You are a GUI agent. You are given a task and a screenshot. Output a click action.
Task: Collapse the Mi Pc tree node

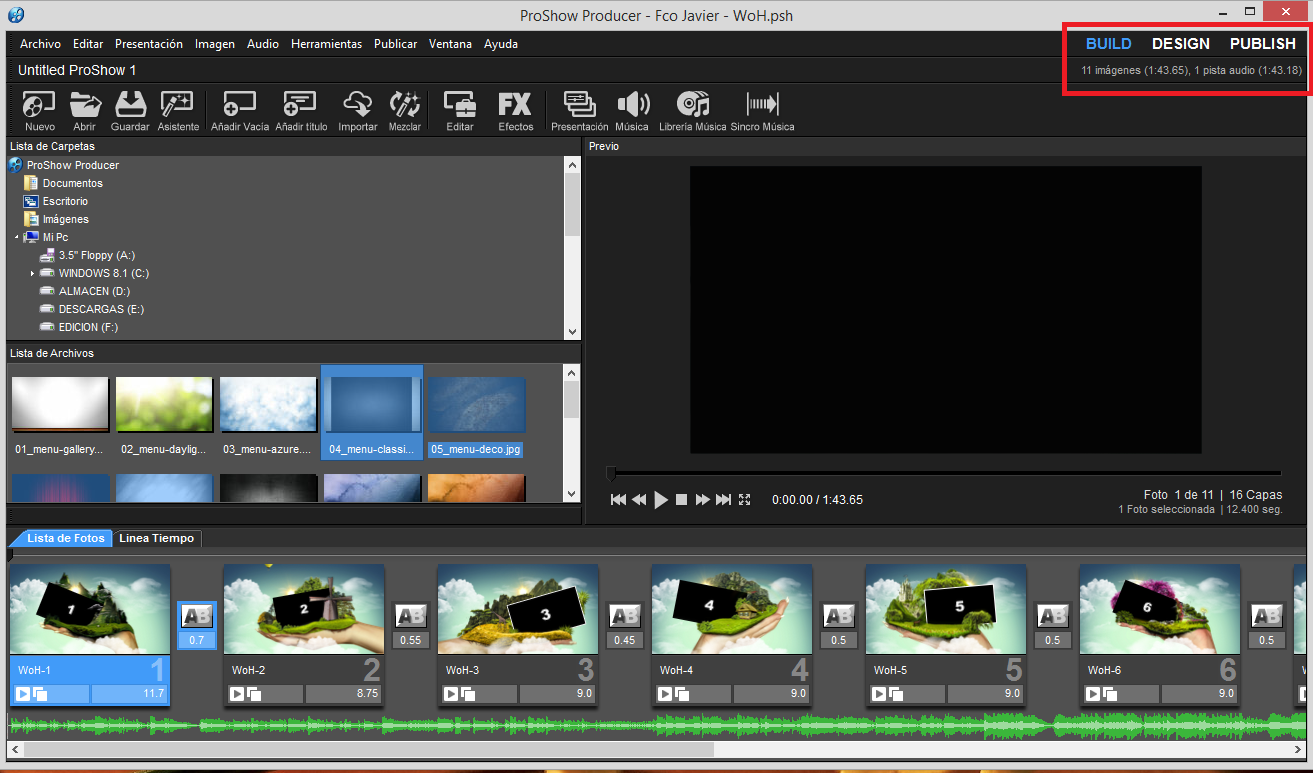click(x=17, y=237)
